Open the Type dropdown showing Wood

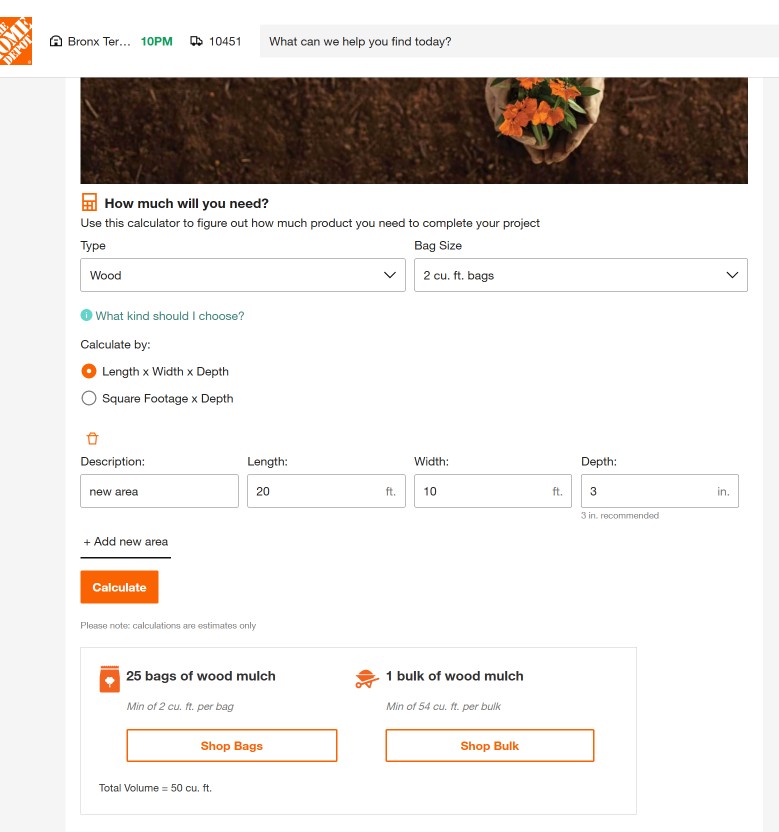coord(243,275)
